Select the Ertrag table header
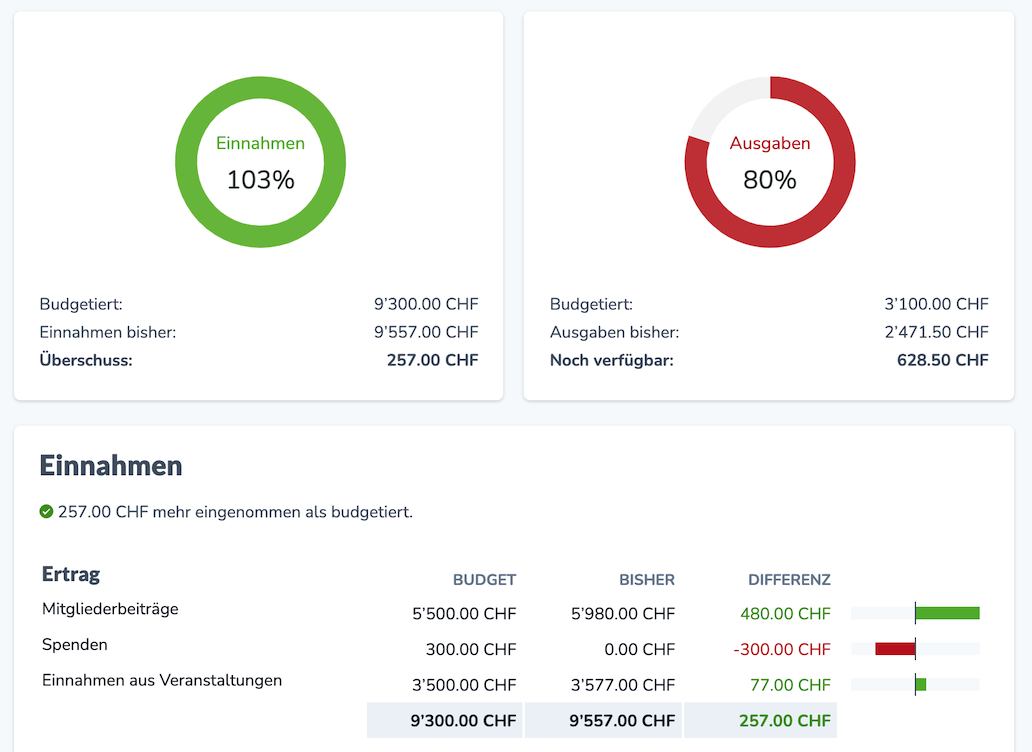 [x=70, y=574]
